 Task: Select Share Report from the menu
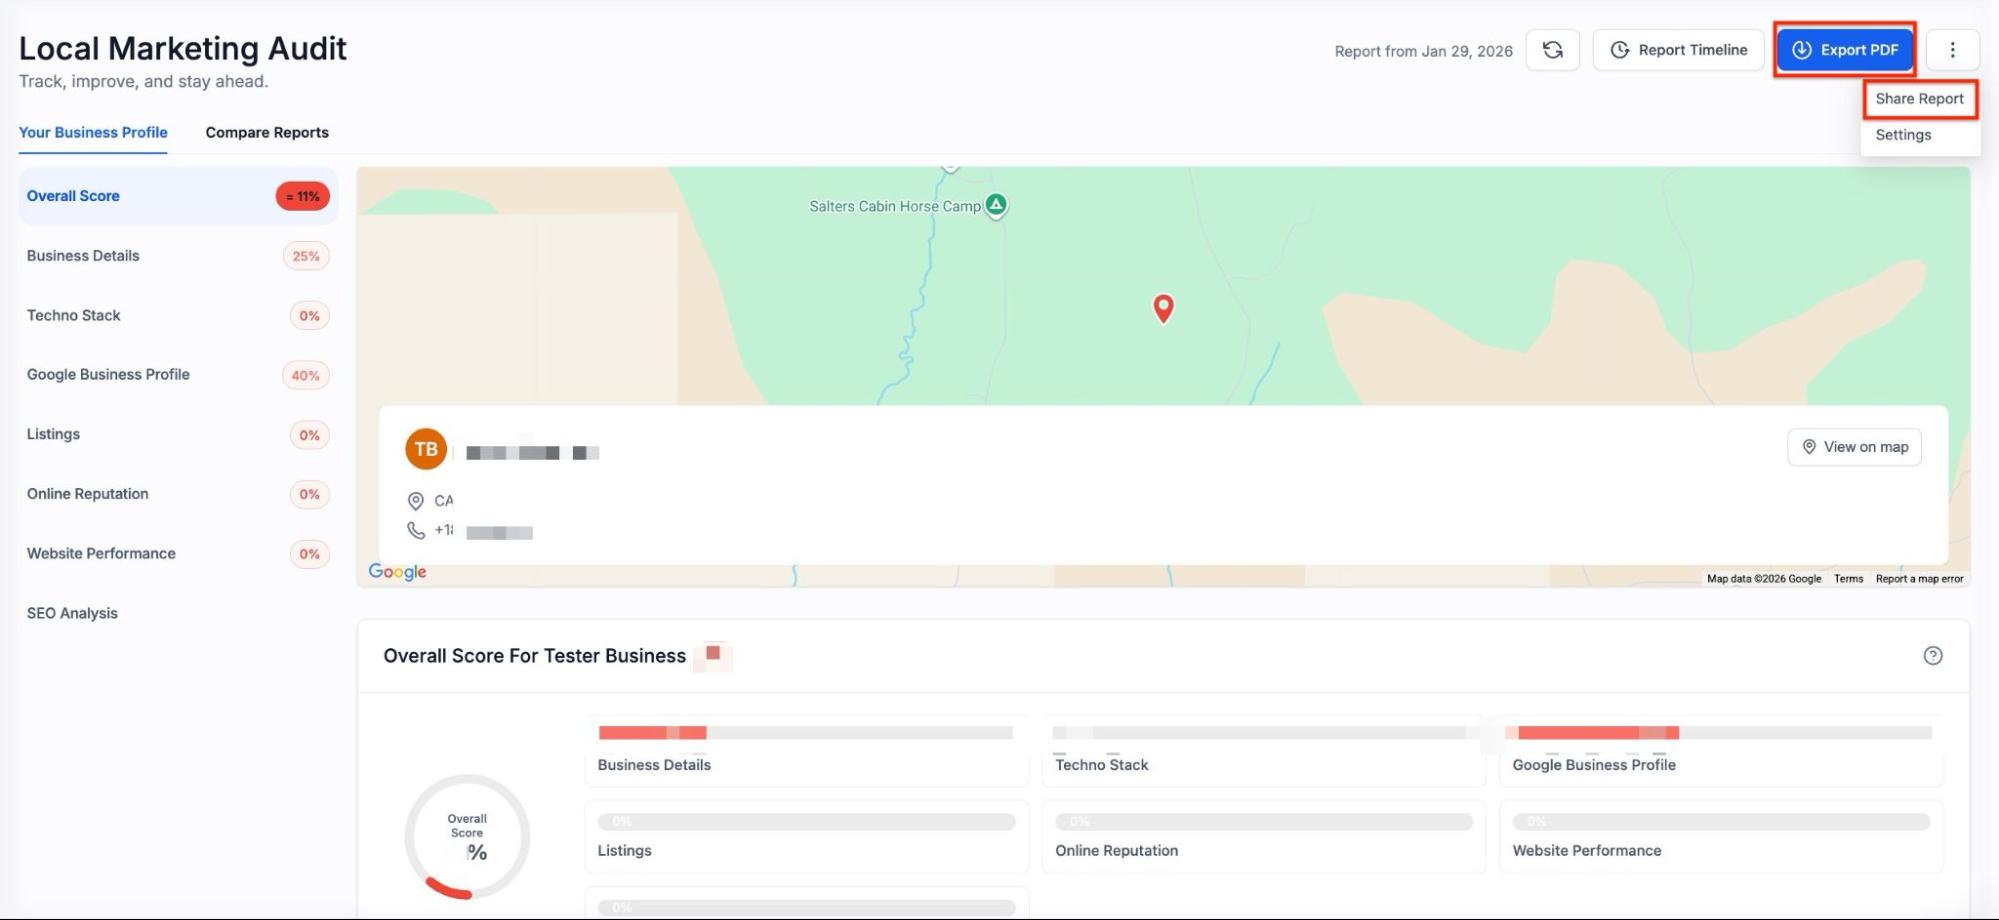click(1919, 99)
